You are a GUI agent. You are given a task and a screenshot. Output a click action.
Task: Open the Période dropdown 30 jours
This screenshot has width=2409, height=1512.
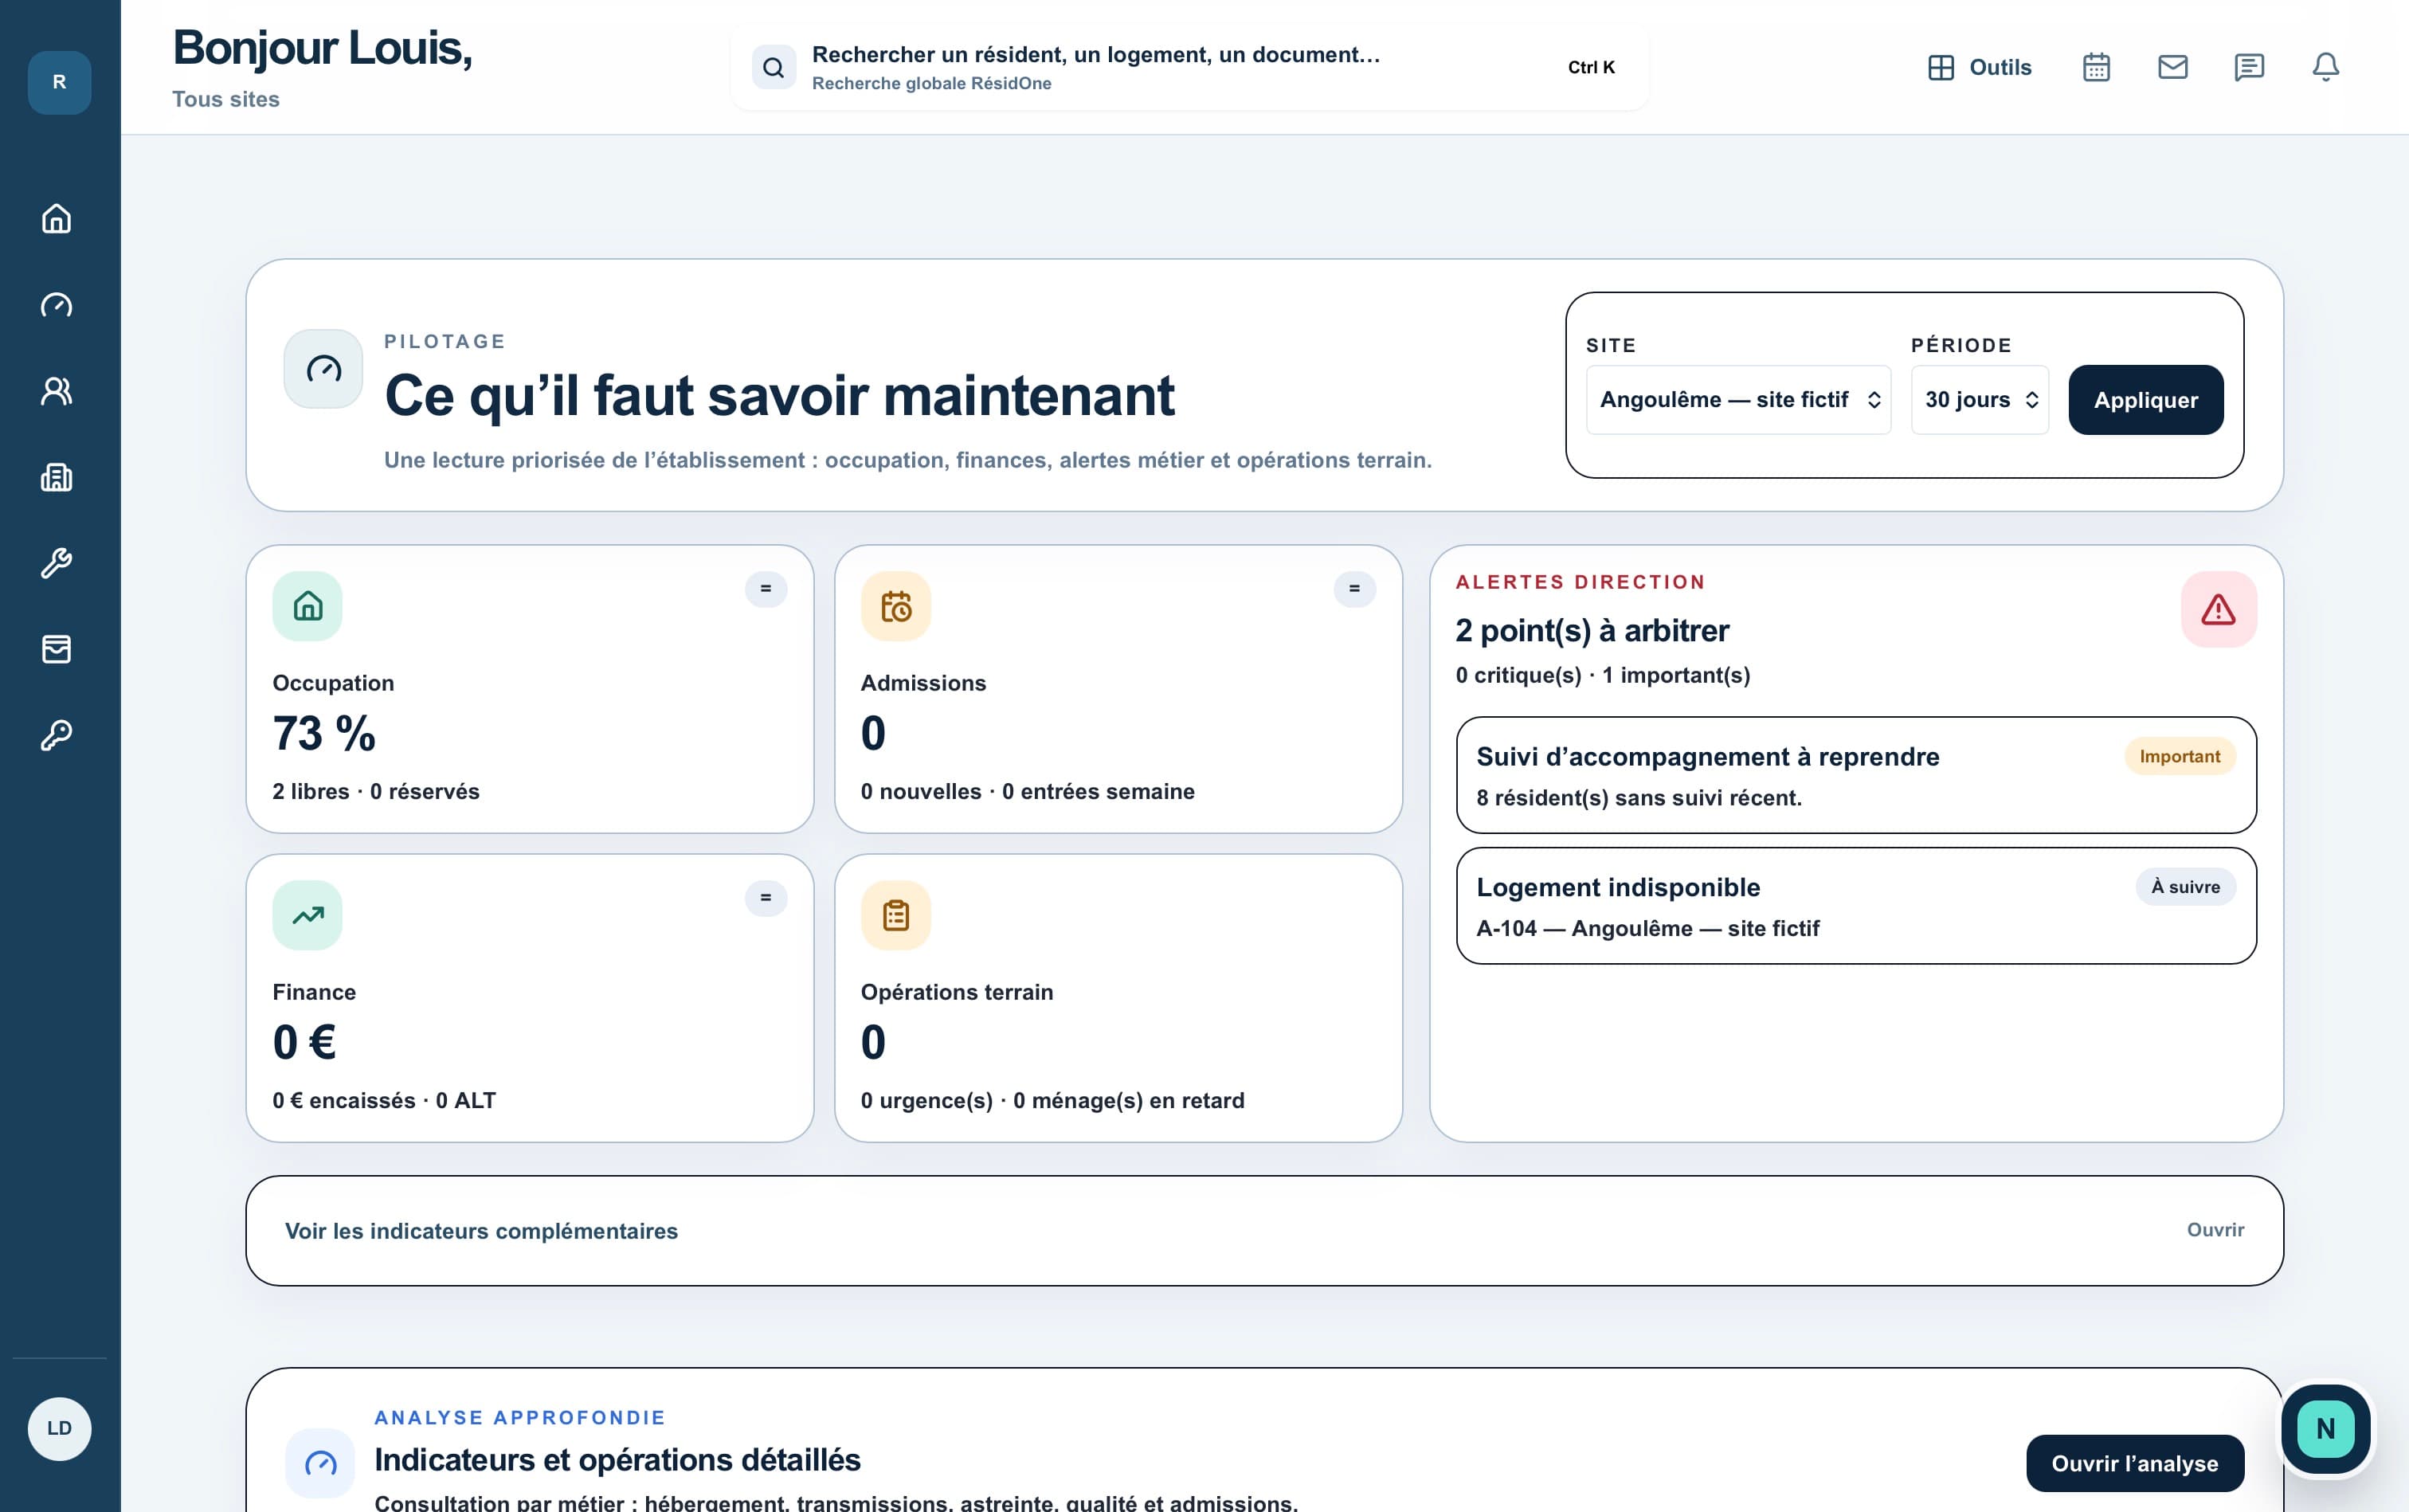(1980, 400)
